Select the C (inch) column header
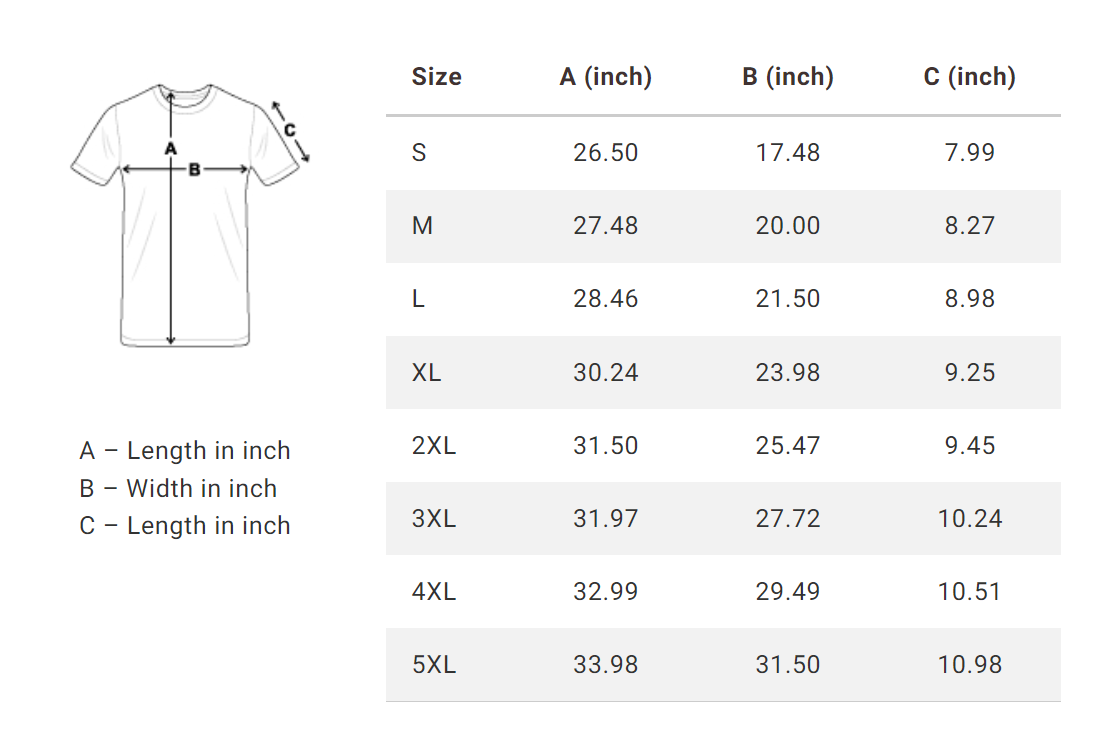Image resolution: width=1115 pixels, height=733 pixels. 969,77
